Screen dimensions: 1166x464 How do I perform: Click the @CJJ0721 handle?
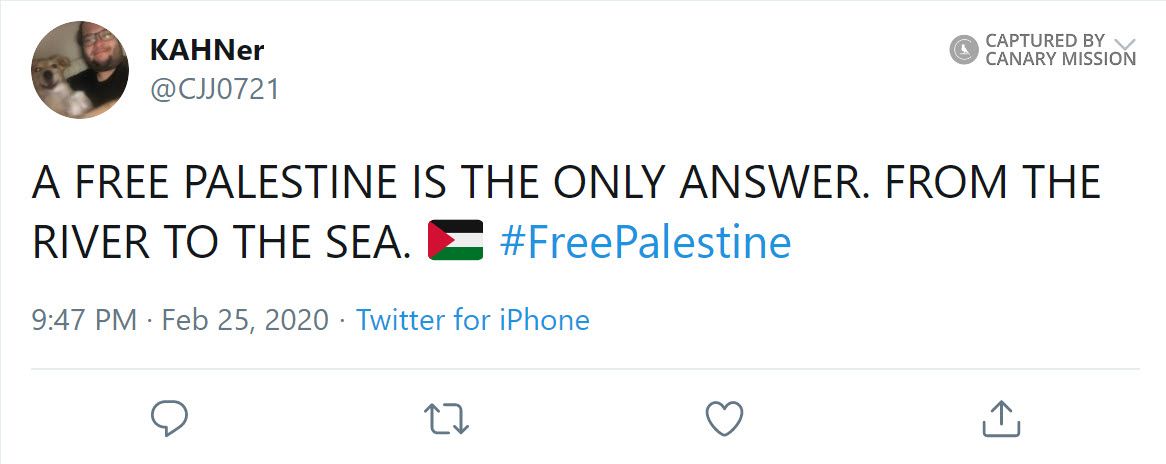(214, 89)
